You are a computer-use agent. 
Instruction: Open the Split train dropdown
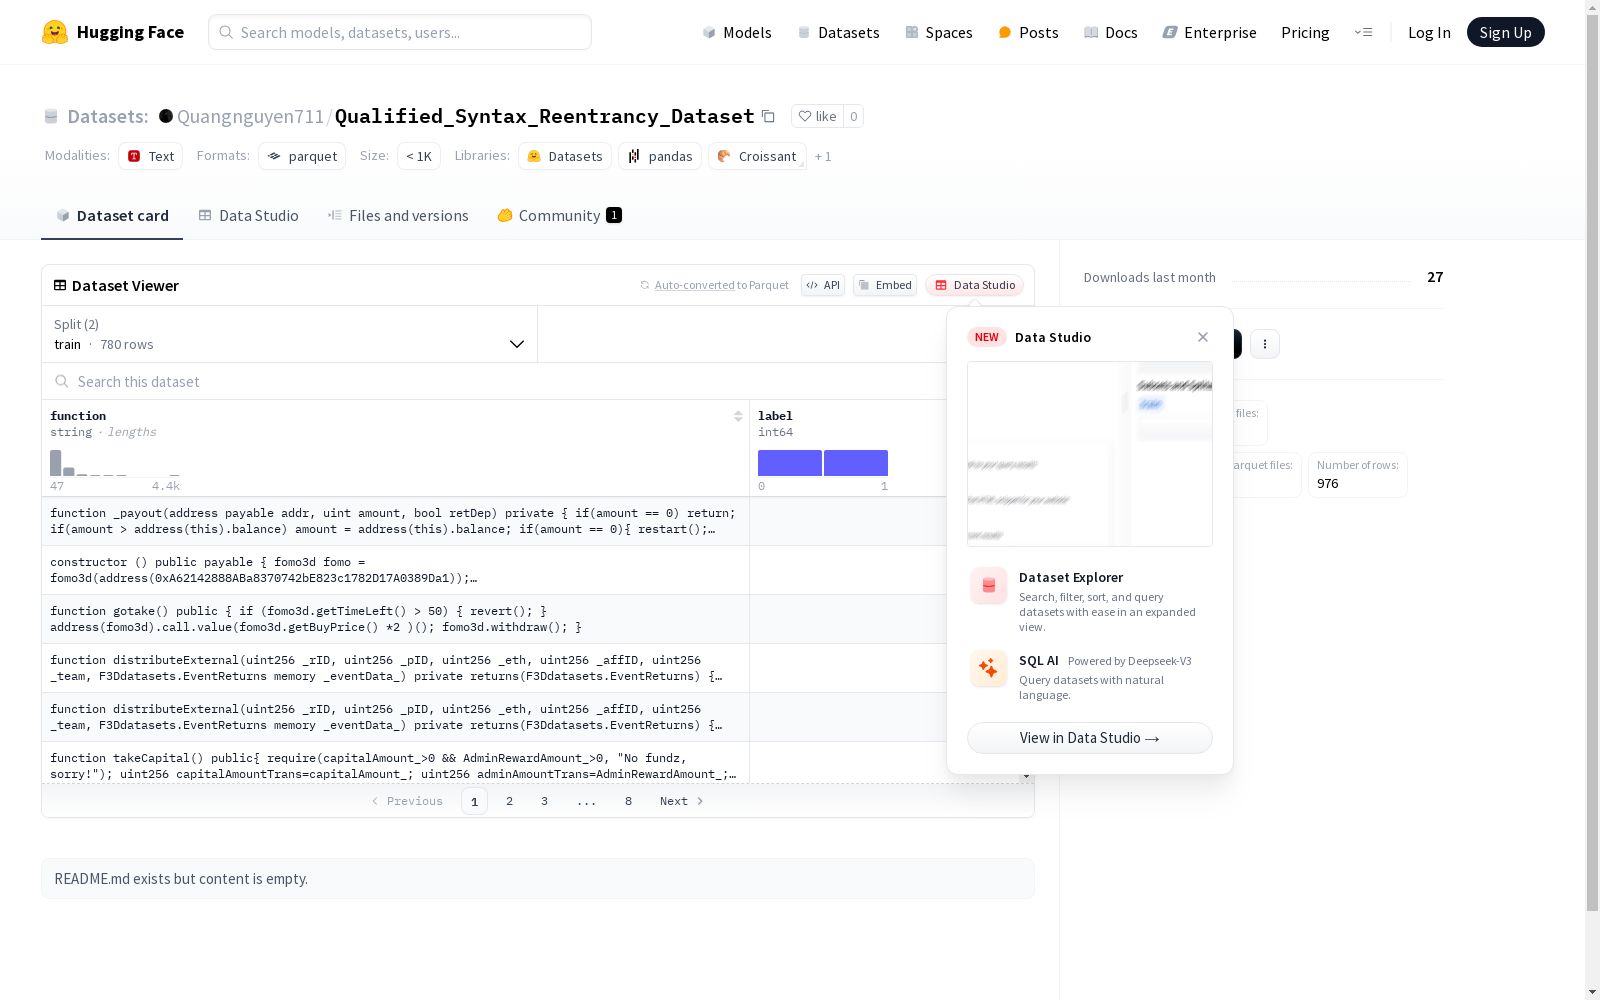[290, 334]
